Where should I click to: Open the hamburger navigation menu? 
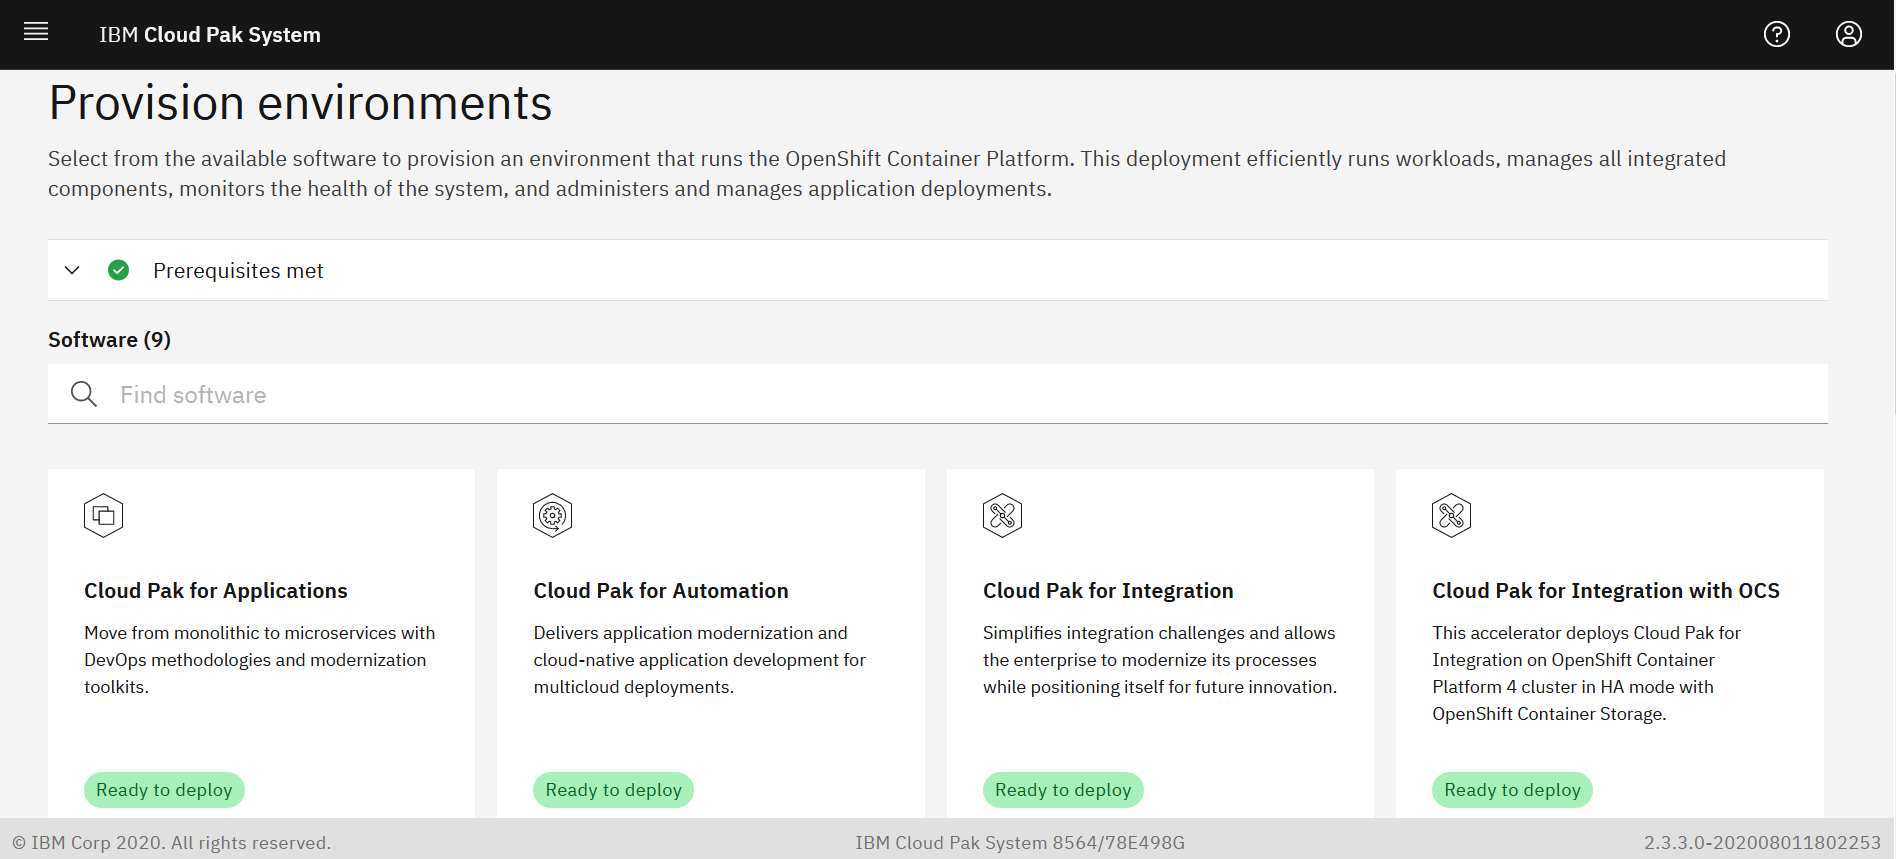(x=36, y=32)
